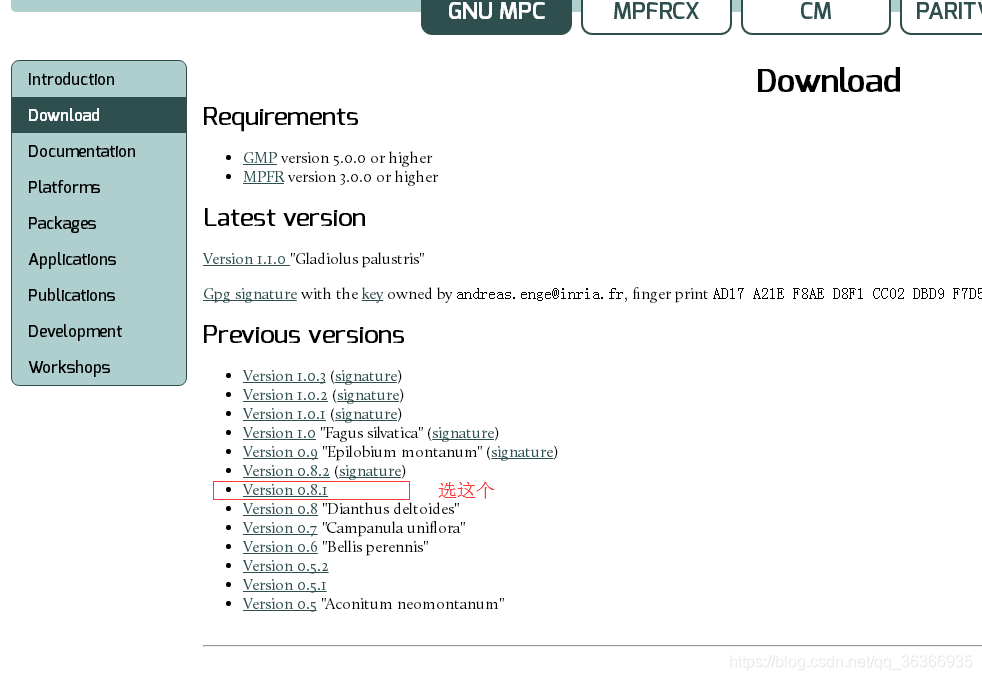Viewport: 982px width, 680px height.
Task: Download Version 0.8.2
Action: pos(286,470)
